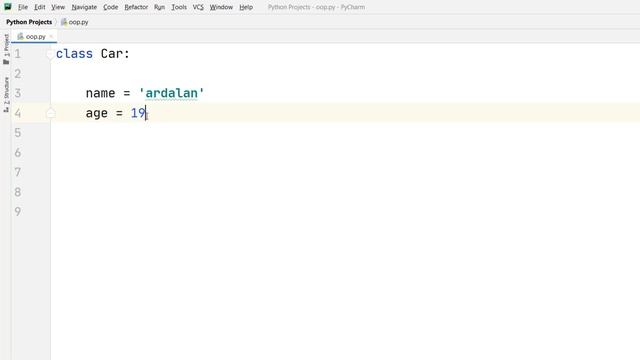Image resolution: width=640 pixels, height=360 pixels.
Task: Click the 'age' variable on line 4
Action: tap(97, 113)
